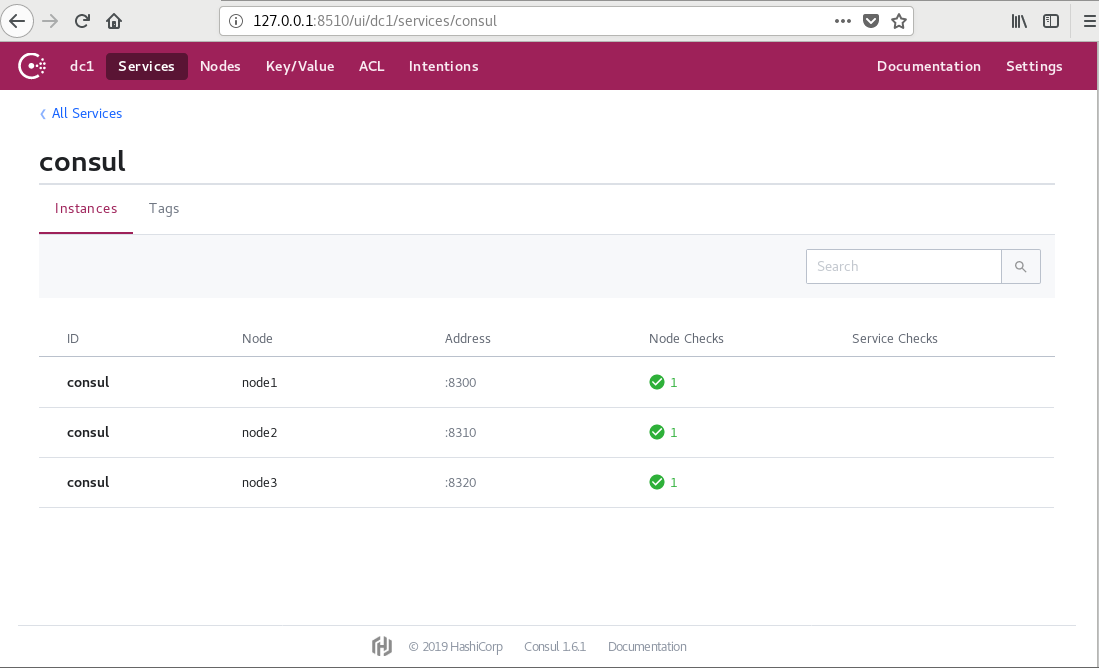Screen dimensions: 1099x668
Task: Click the node2 cell
Action: tap(259, 432)
